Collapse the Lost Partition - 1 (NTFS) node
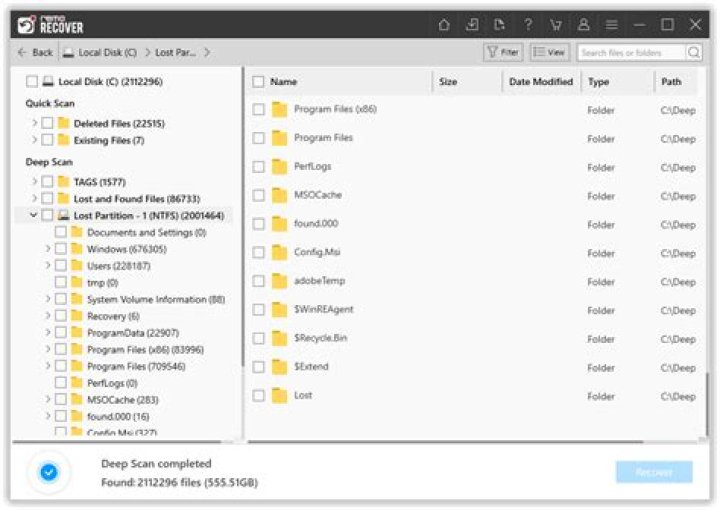 point(35,215)
